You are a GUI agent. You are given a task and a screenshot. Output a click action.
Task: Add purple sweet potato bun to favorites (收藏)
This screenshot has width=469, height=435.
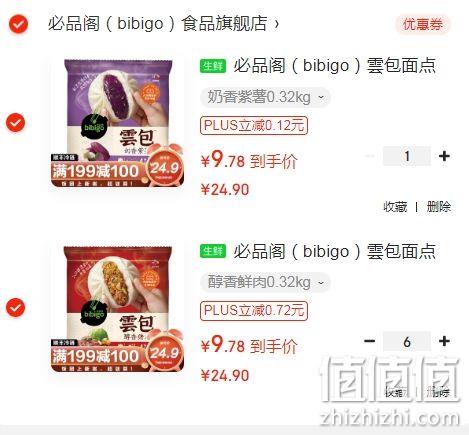coord(395,207)
